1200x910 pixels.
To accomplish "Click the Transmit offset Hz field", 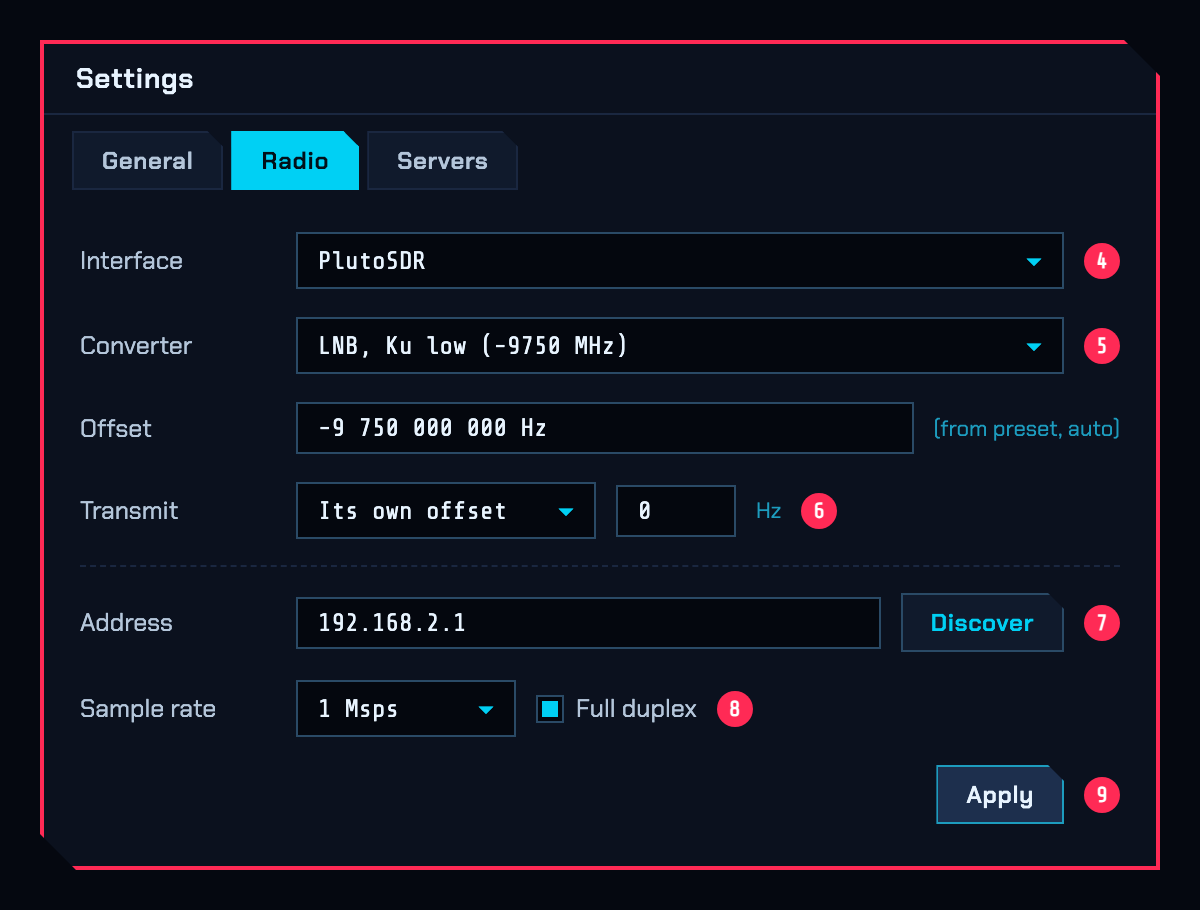I will 676,511.
